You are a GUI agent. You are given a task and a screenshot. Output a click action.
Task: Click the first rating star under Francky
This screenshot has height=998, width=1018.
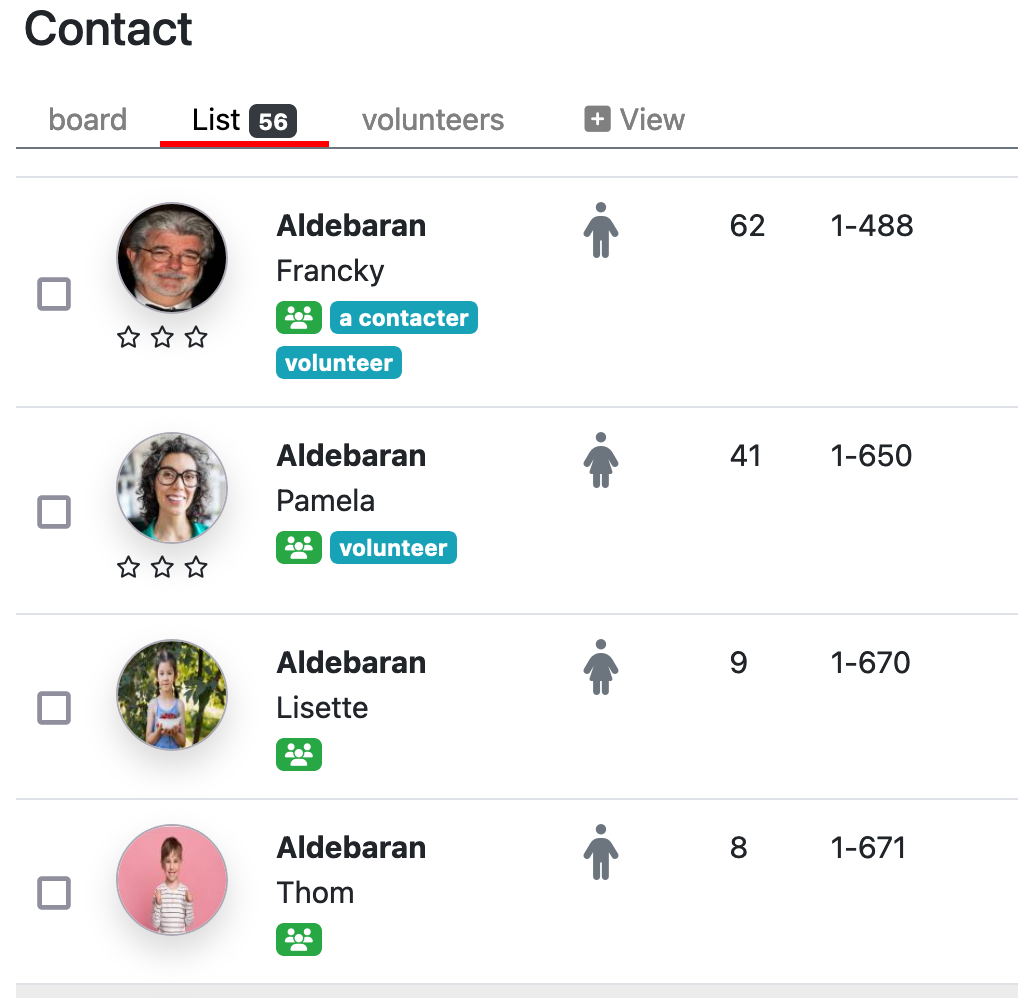click(x=129, y=338)
